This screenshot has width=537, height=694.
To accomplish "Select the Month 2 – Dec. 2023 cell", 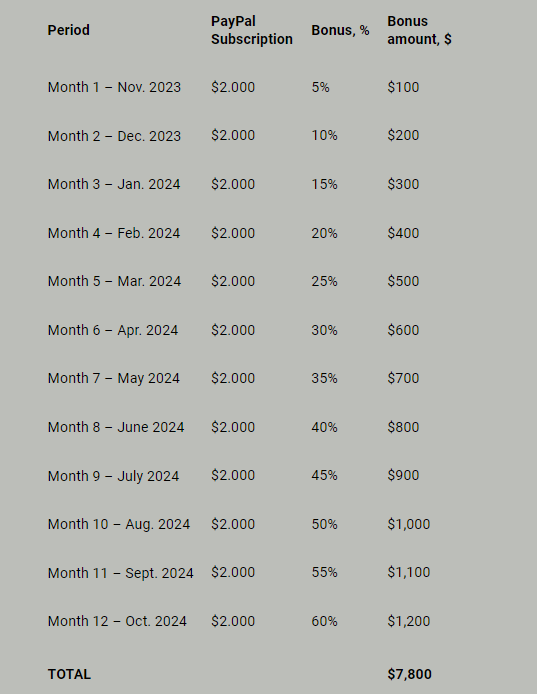I will (114, 136).
